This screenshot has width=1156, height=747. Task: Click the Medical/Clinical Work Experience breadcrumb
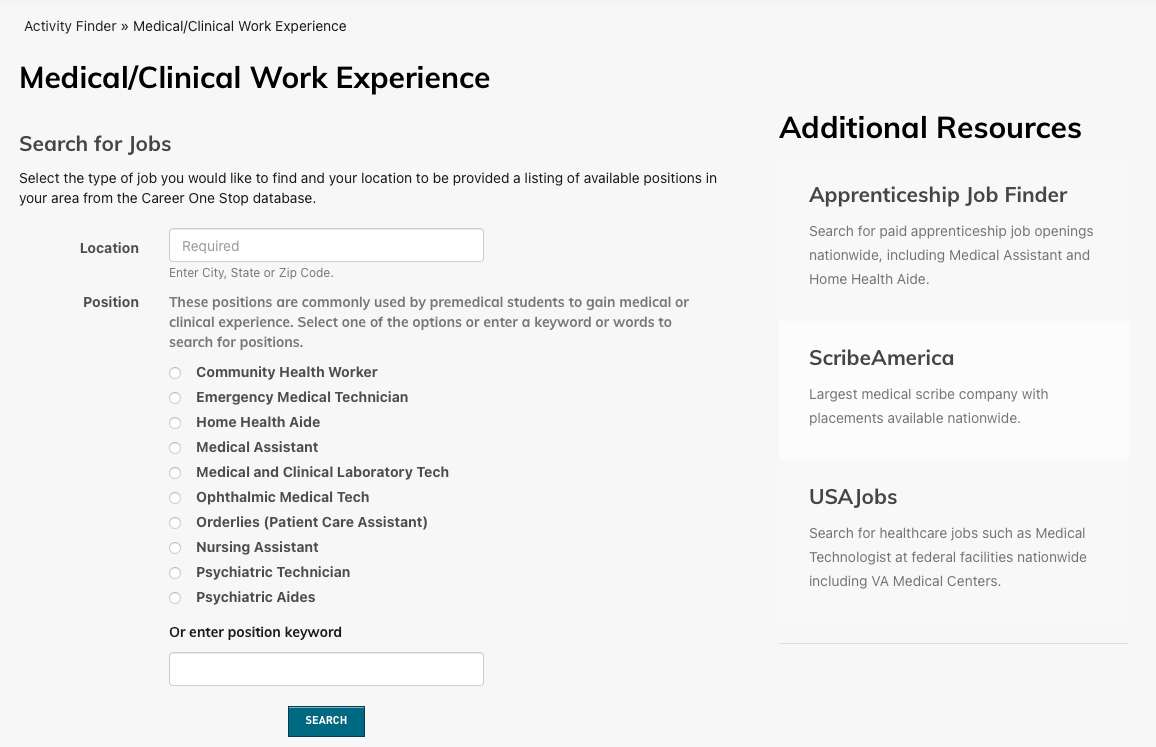239,26
